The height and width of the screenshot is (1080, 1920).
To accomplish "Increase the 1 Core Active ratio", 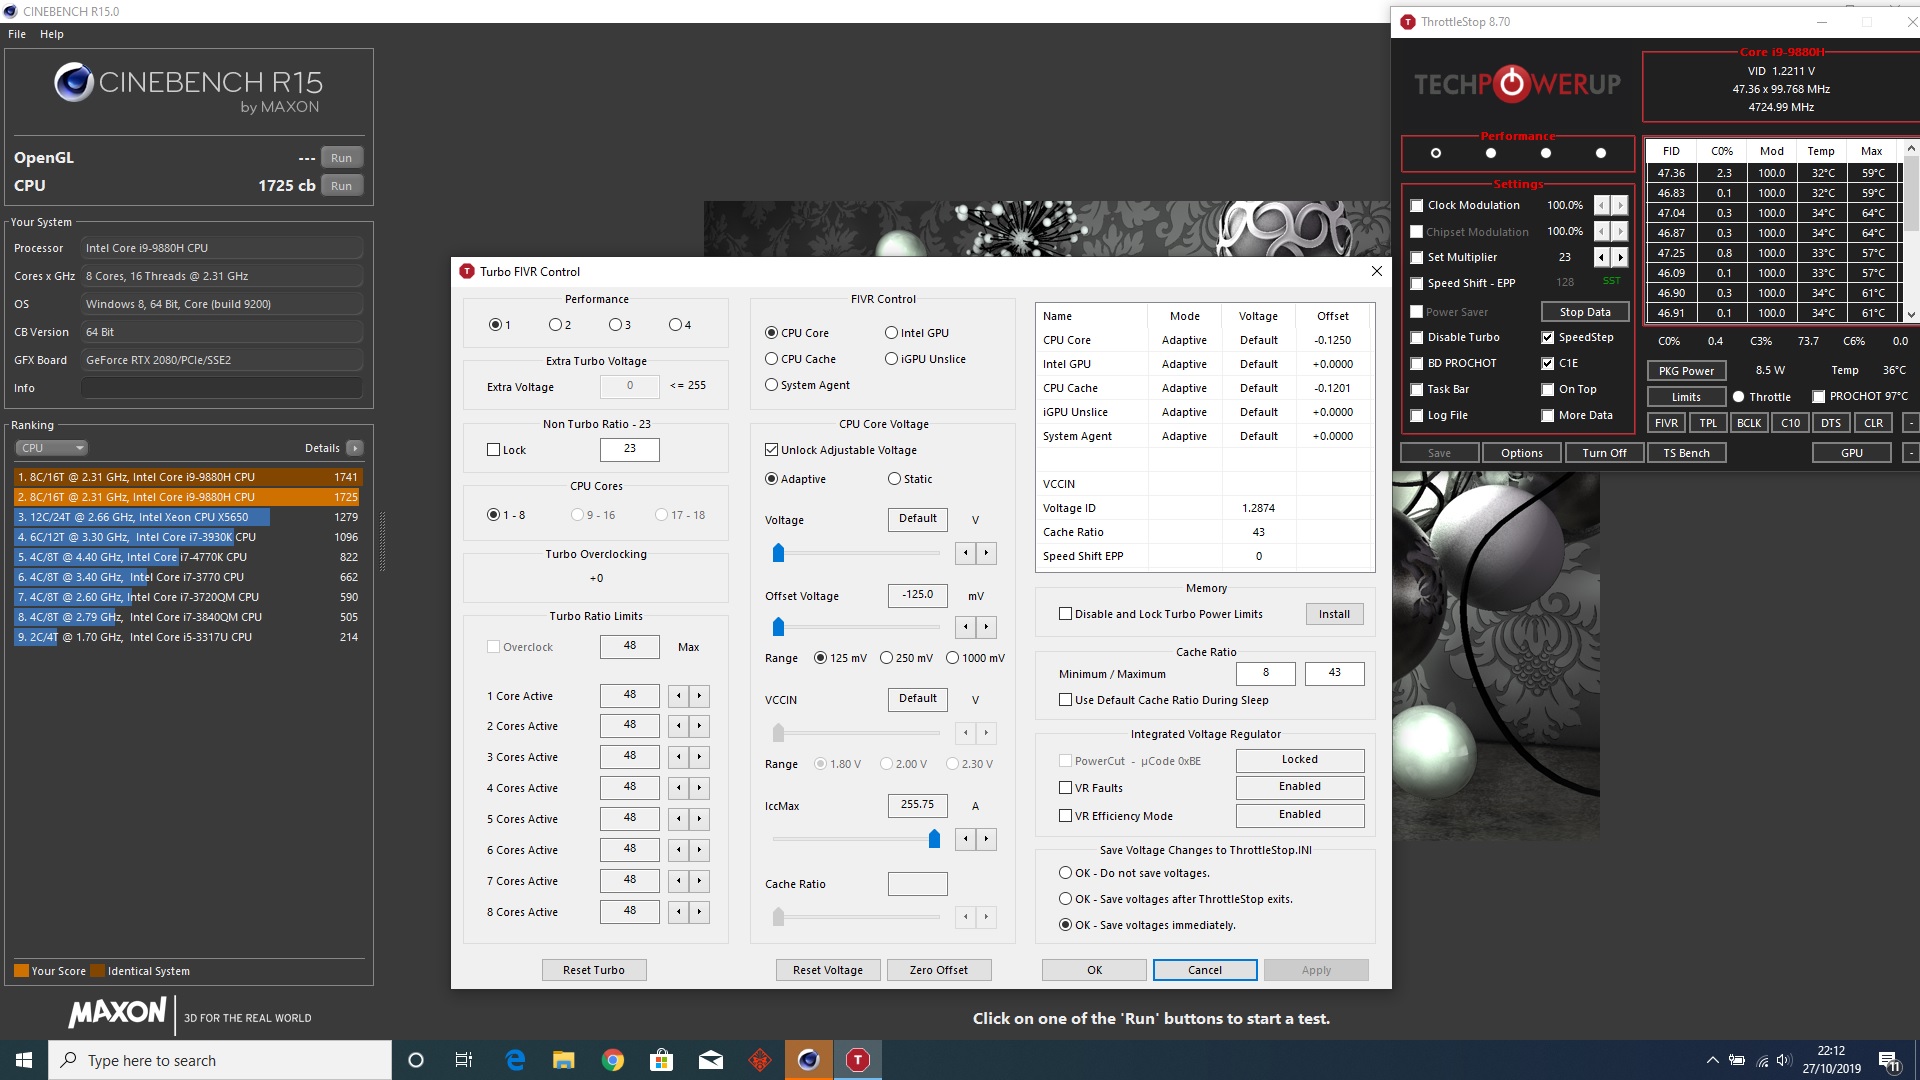I will tap(700, 696).
